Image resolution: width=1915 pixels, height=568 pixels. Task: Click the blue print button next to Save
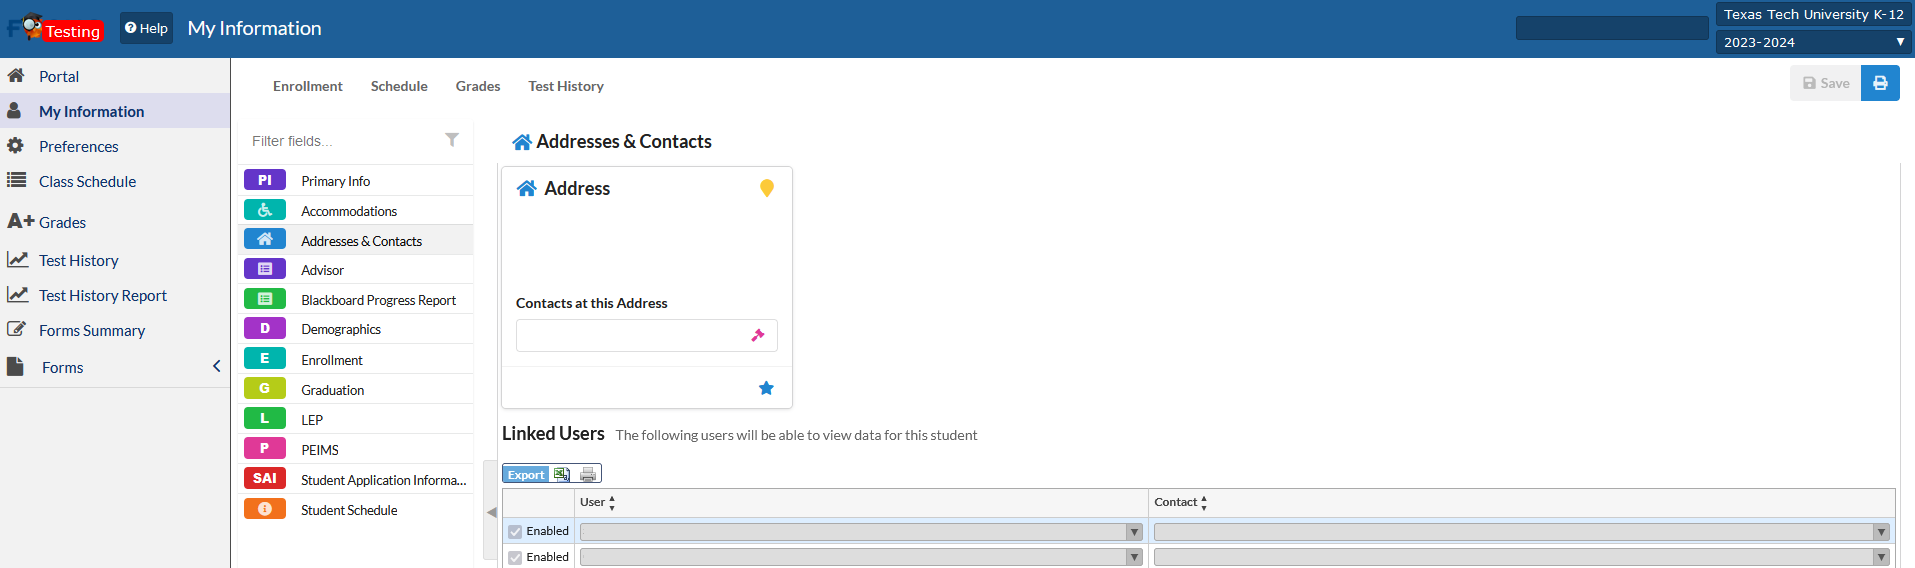pyautogui.click(x=1880, y=83)
